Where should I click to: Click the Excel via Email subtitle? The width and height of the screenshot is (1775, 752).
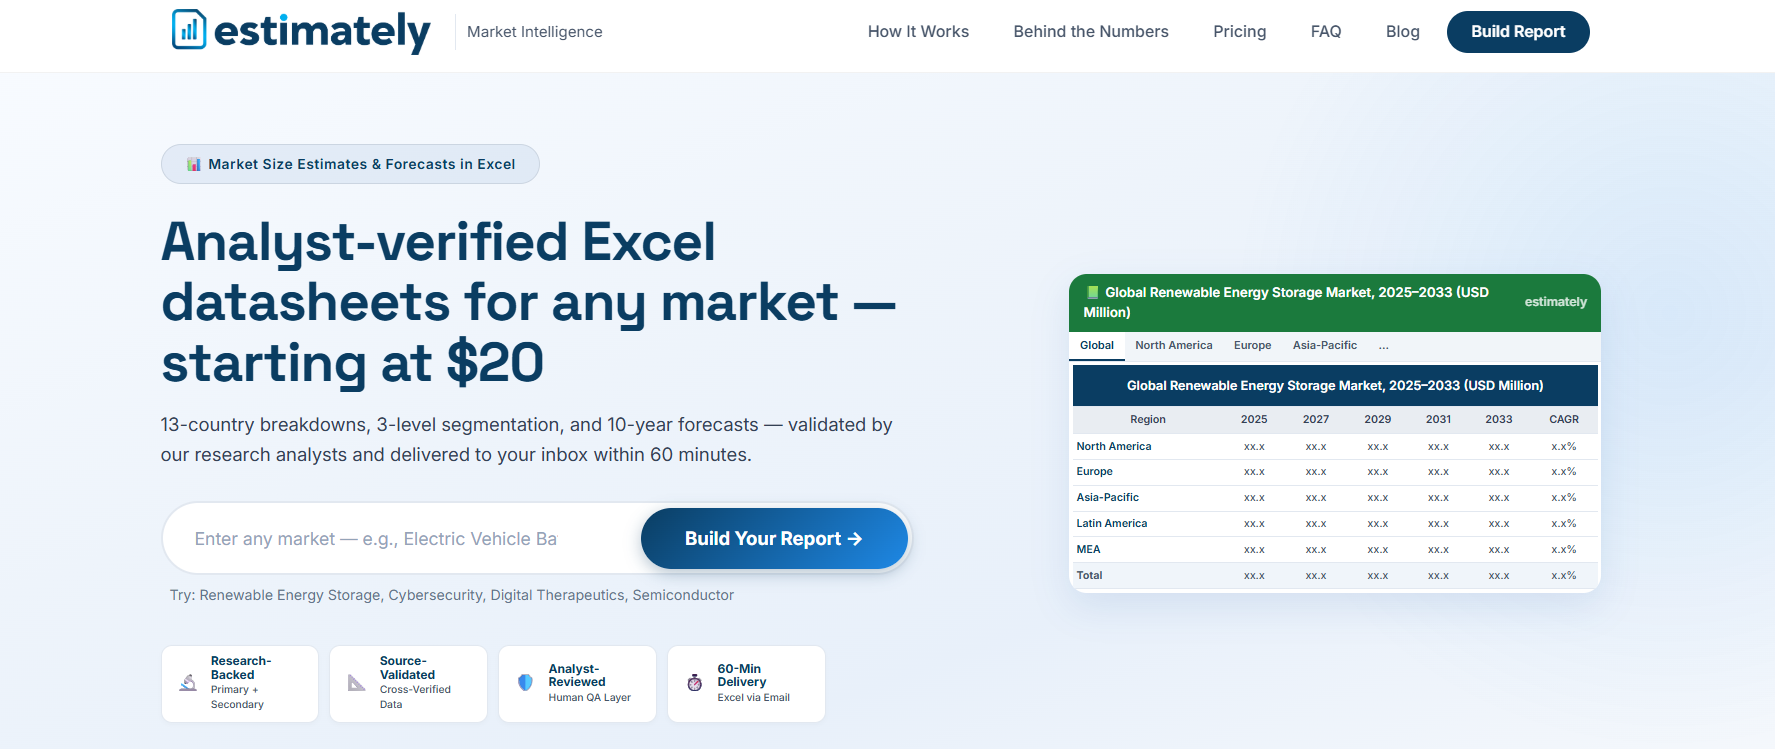[753, 698]
